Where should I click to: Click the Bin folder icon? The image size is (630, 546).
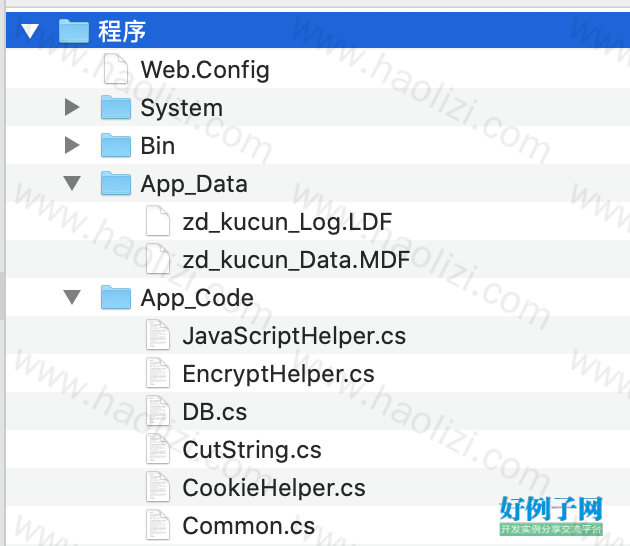116,145
